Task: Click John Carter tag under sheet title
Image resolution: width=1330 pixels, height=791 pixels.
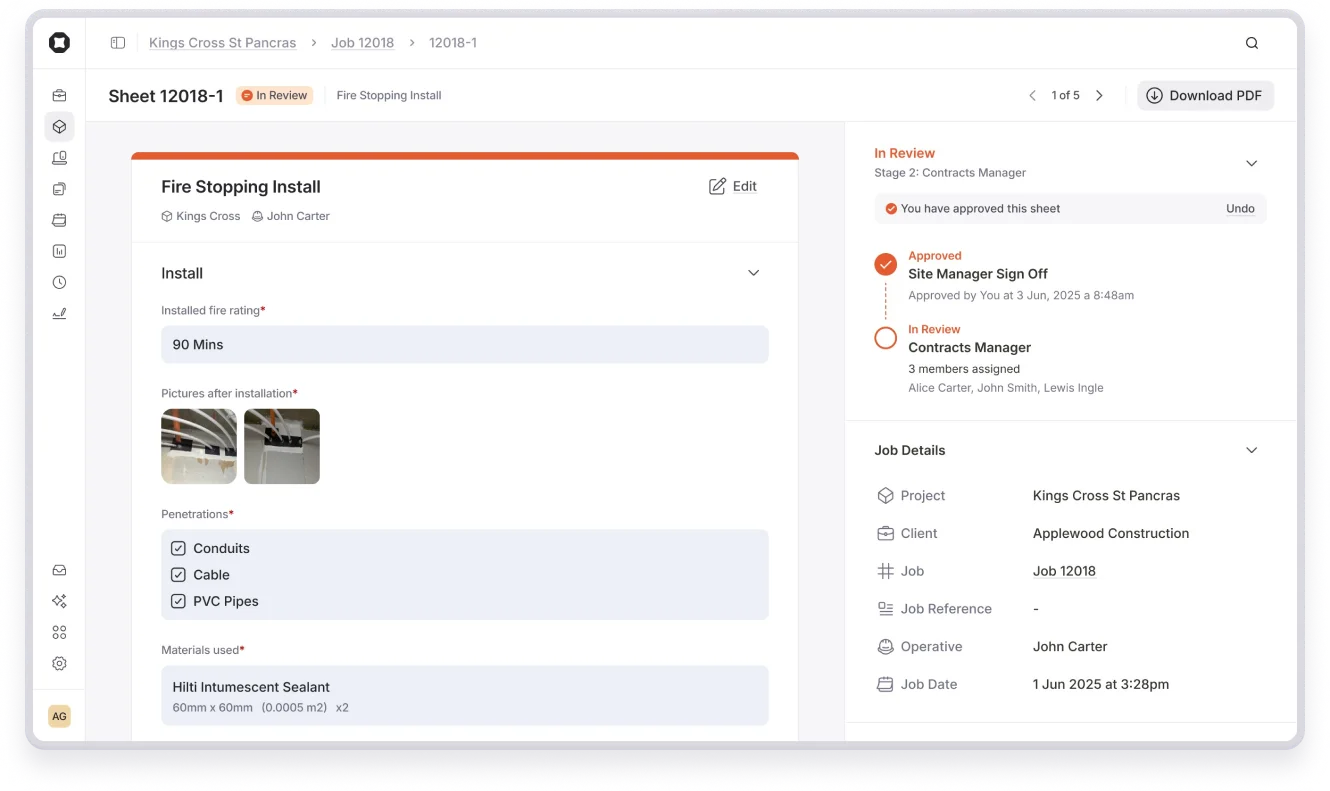Action: pyautogui.click(x=291, y=216)
